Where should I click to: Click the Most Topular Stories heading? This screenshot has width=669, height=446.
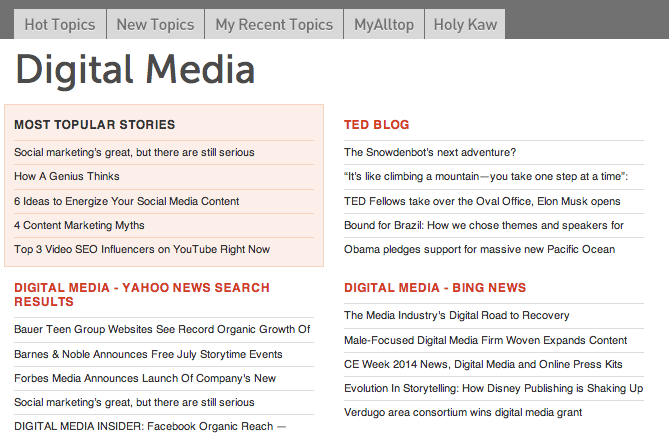[94, 125]
